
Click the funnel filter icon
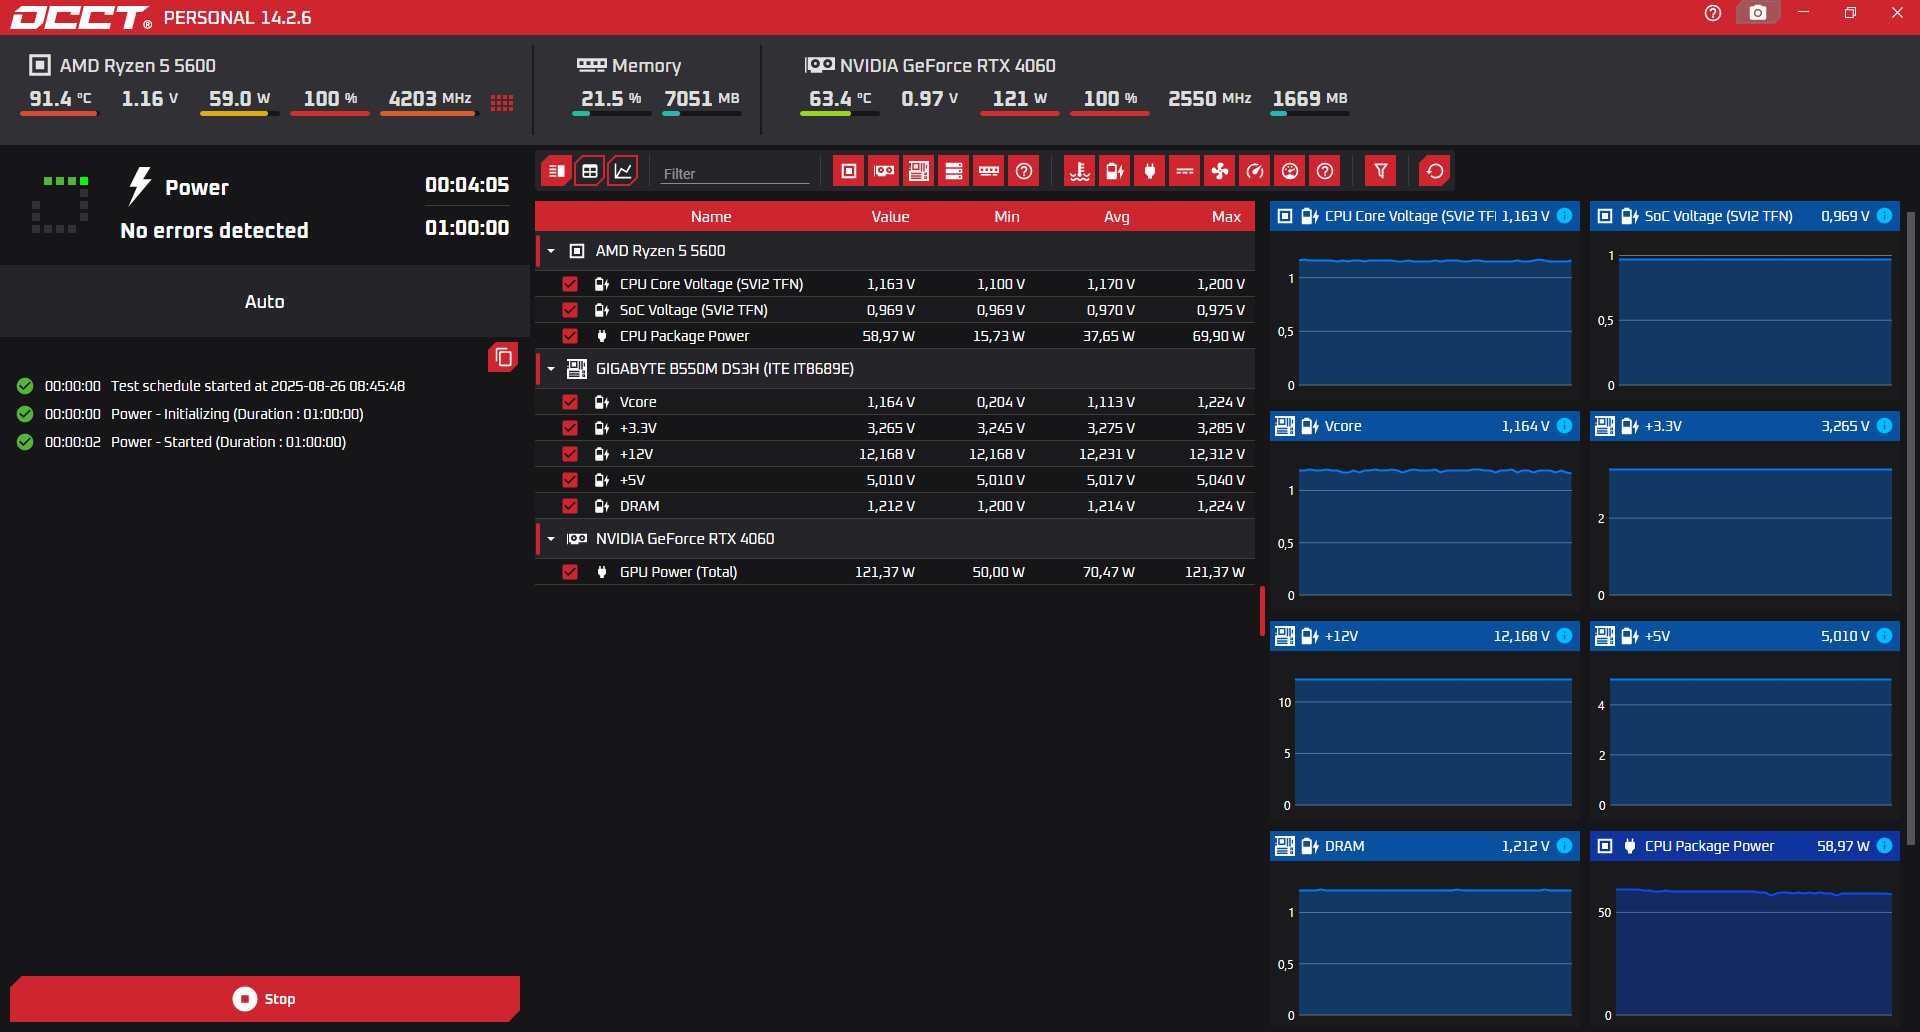coord(1381,171)
